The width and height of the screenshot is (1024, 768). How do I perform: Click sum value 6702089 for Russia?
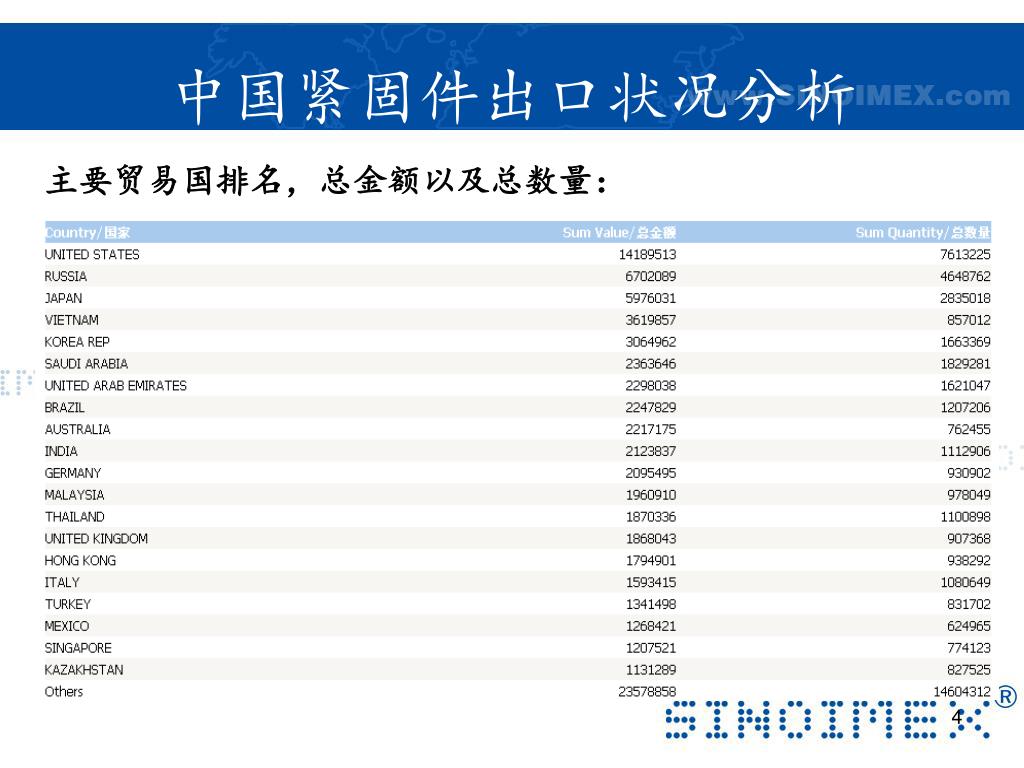pyautogui.click(x=650, y=276)
